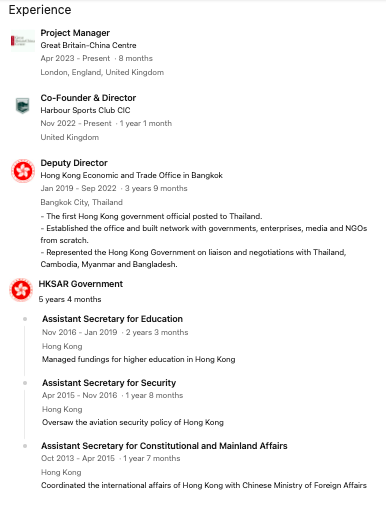Click the aviation security policy description text
This screenshot has width=386, height=508.
coord(133,422)
